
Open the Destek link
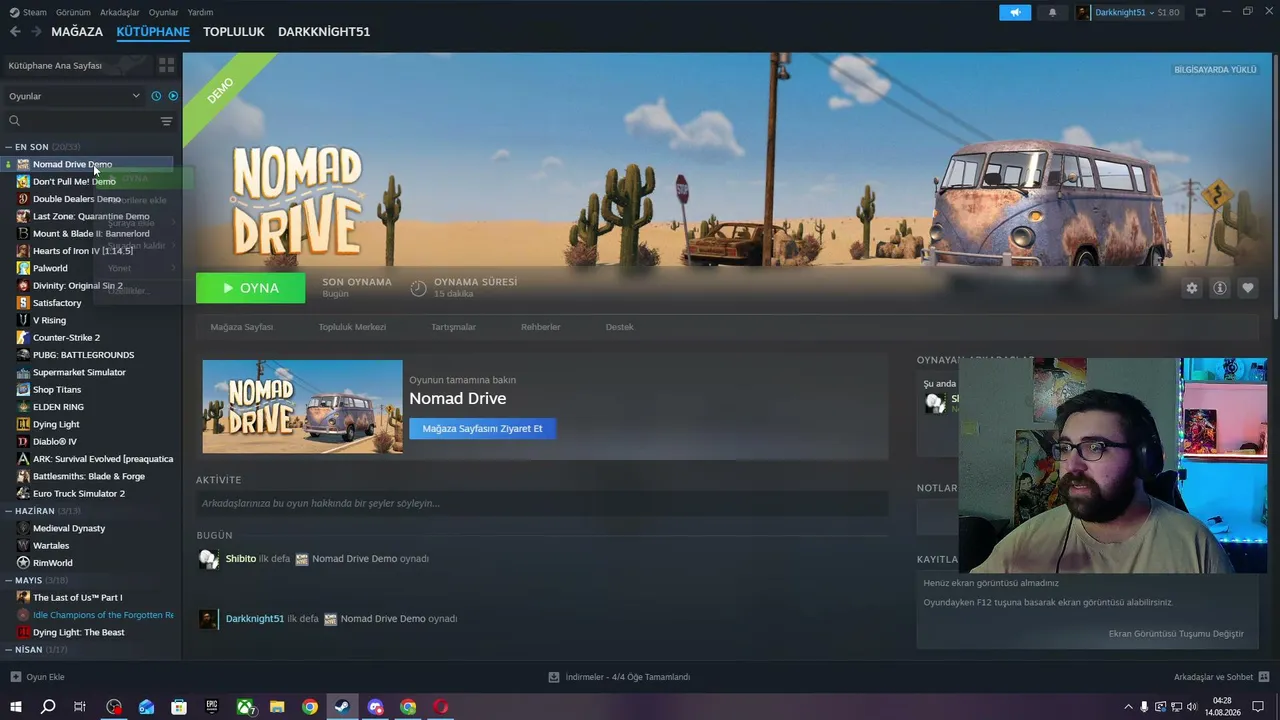pyautogui.click(x=619, y=327)
